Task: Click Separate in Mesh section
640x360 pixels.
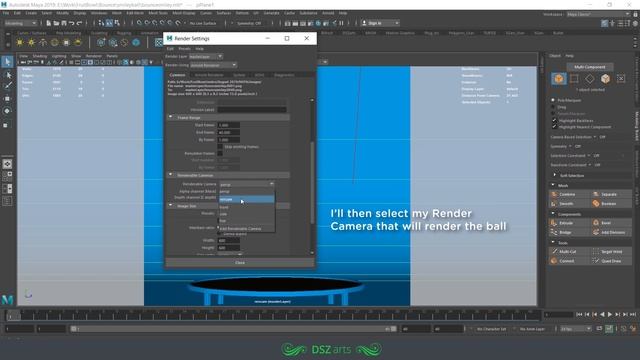Action: (611, 194)
